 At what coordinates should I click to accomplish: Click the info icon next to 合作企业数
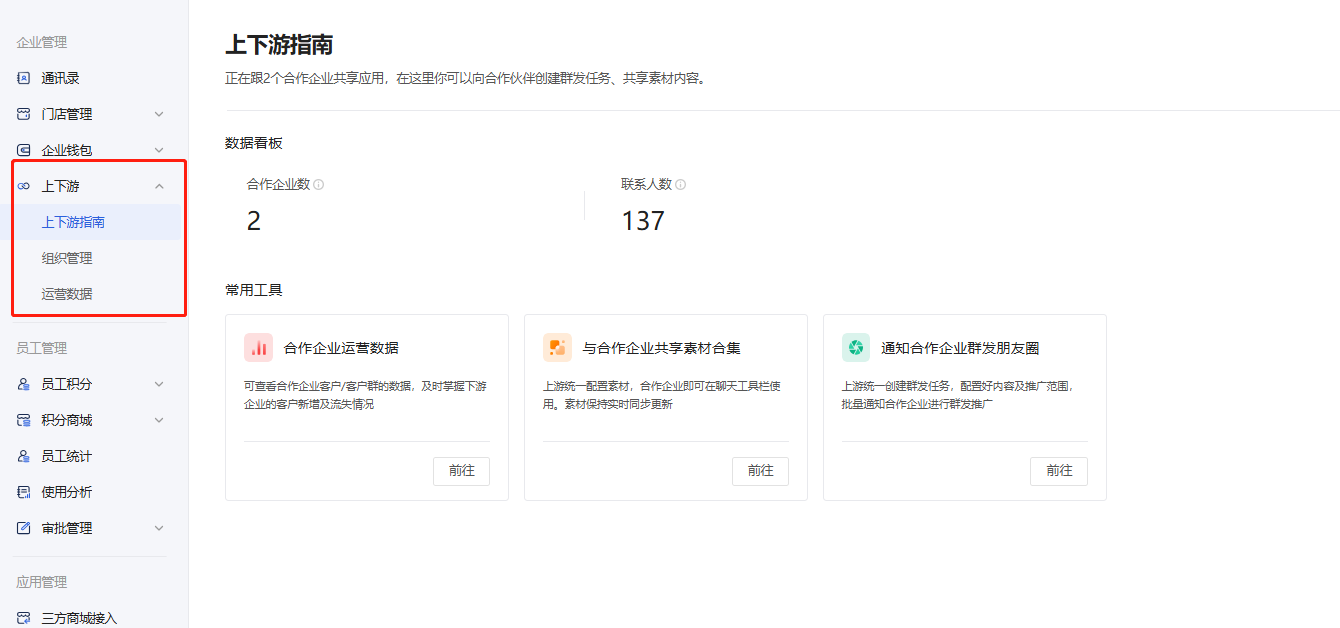(x=319, y=185)
